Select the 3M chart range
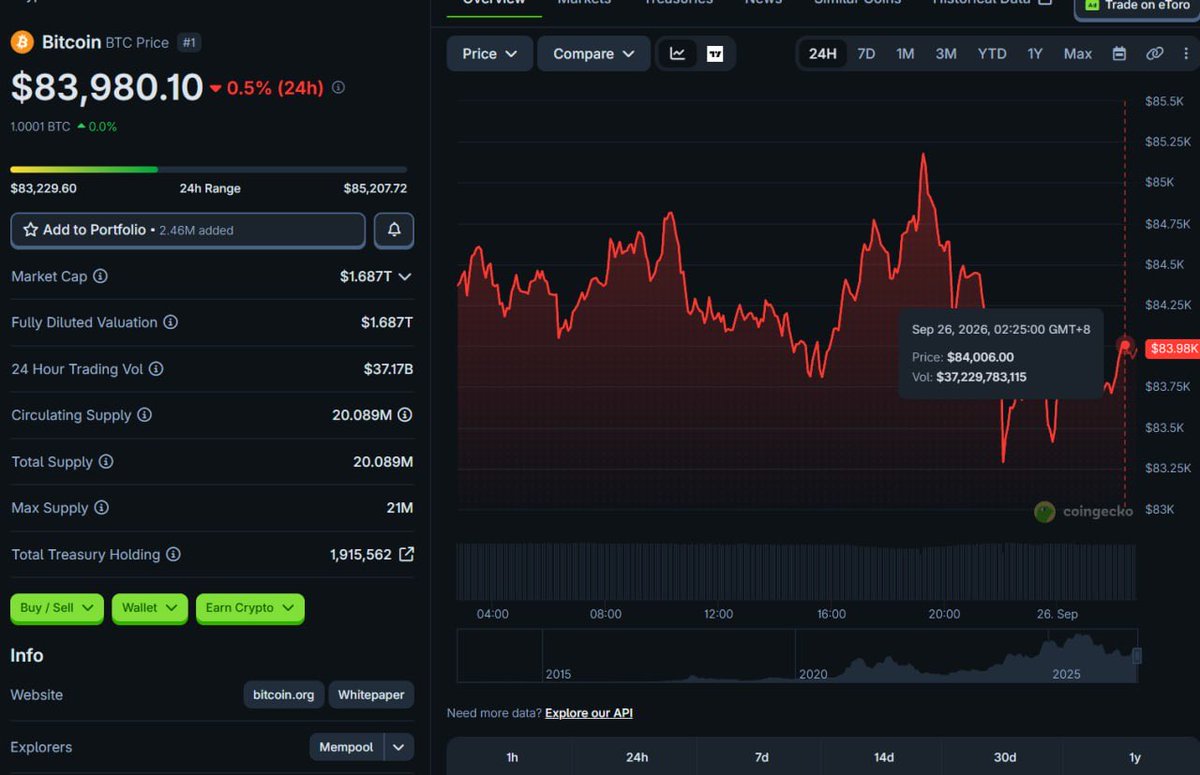Viewport: 1200px width, 775px height. coord(946,54)
